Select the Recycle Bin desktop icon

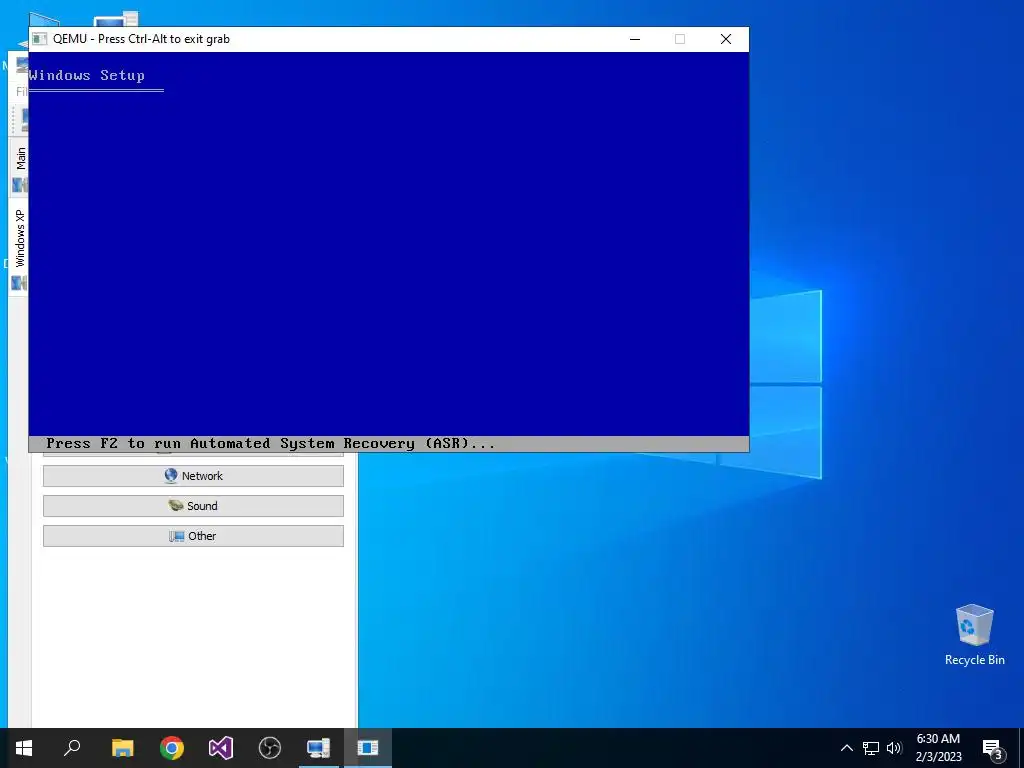(x=974, y=635)
